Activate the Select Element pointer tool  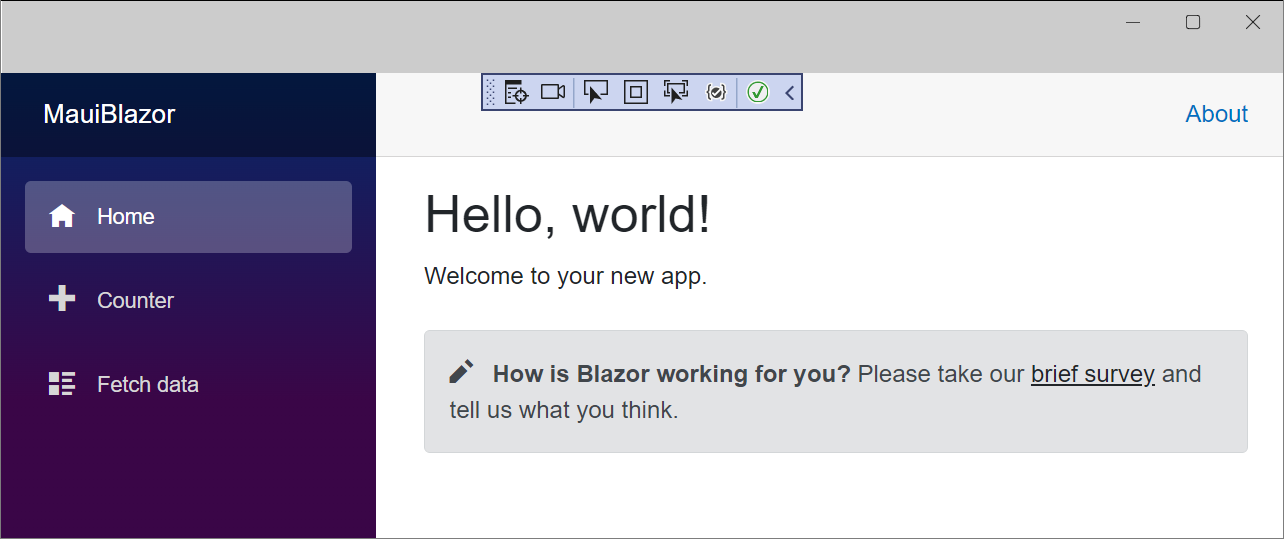[x=596, y=93]
